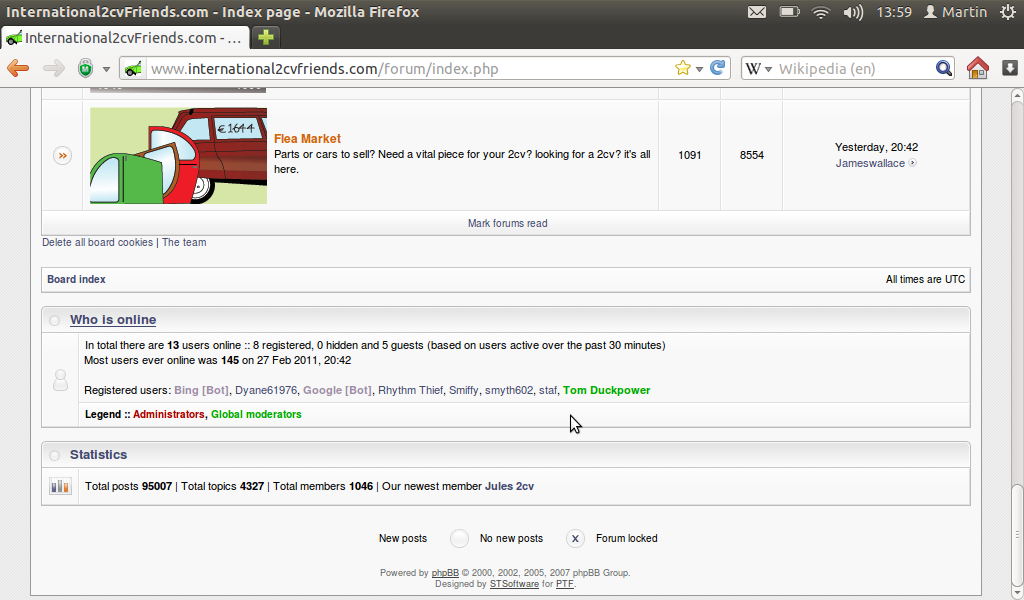The width and height of the screenshot is (1024, 600).
Task: Click the bullet icon beside Statistics
Action: pos(54,456)
